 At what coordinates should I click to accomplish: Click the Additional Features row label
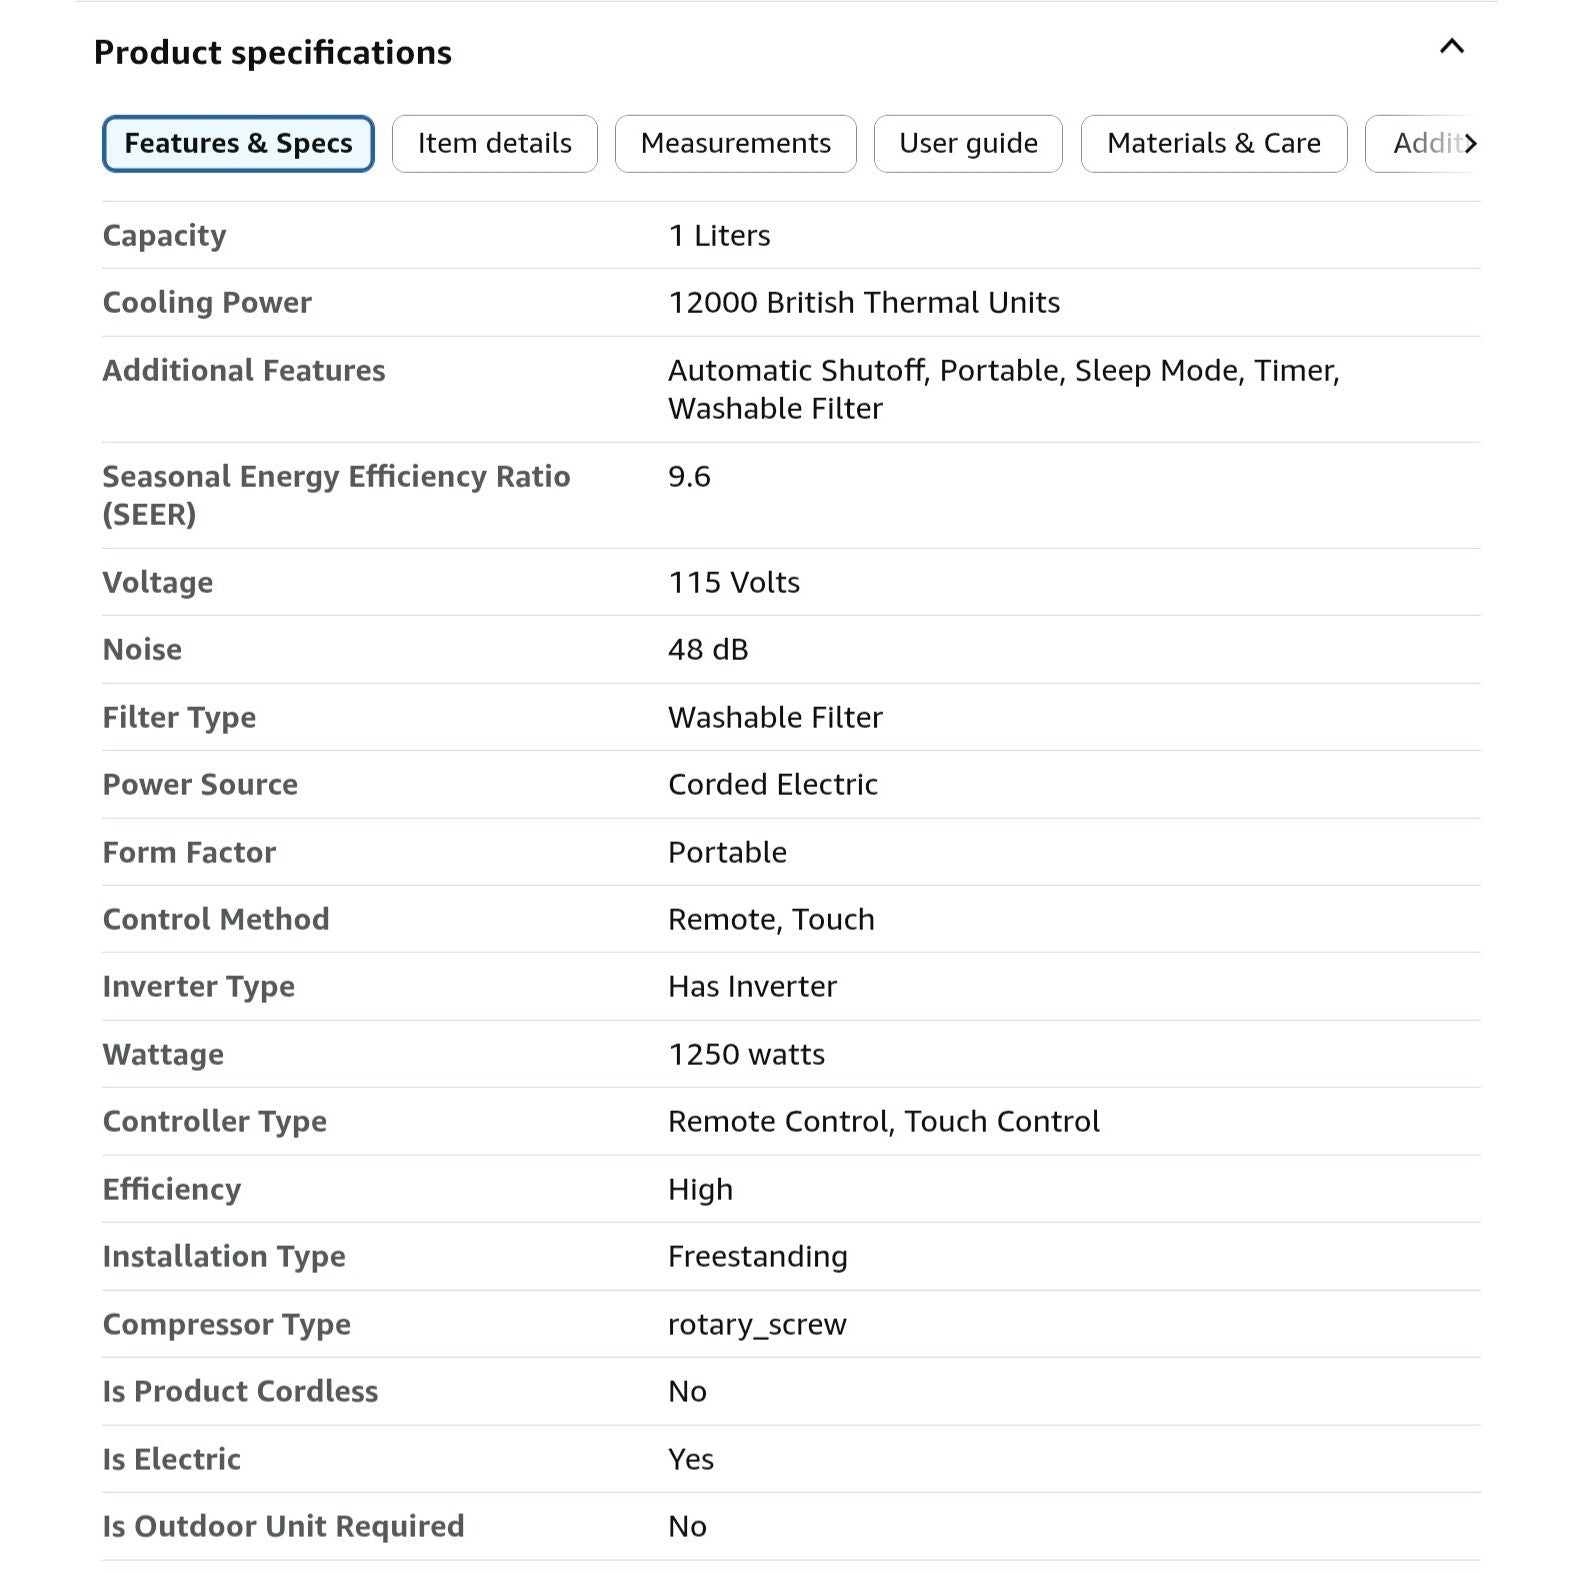point(243,371)
